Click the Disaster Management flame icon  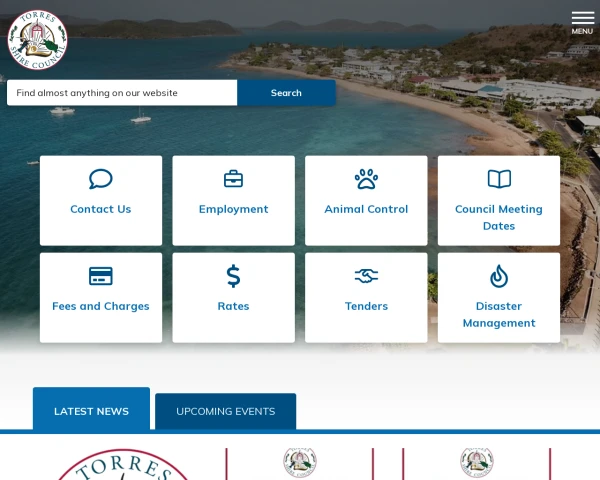coord(499,276)
